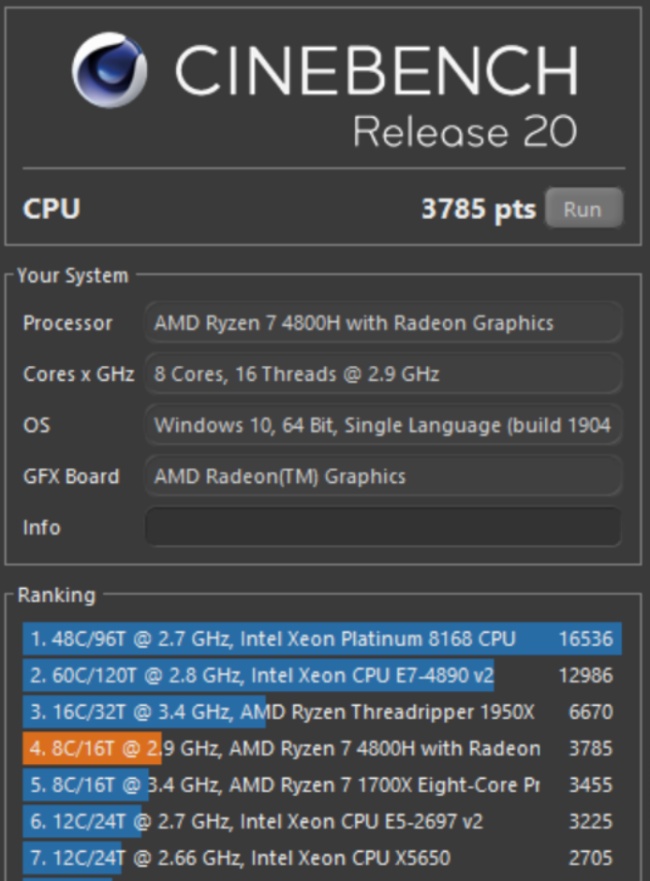
Task: Select the Xeon E5-2697 v2 ranking entry
Action: pyautogui.click(x=322, y=821)
